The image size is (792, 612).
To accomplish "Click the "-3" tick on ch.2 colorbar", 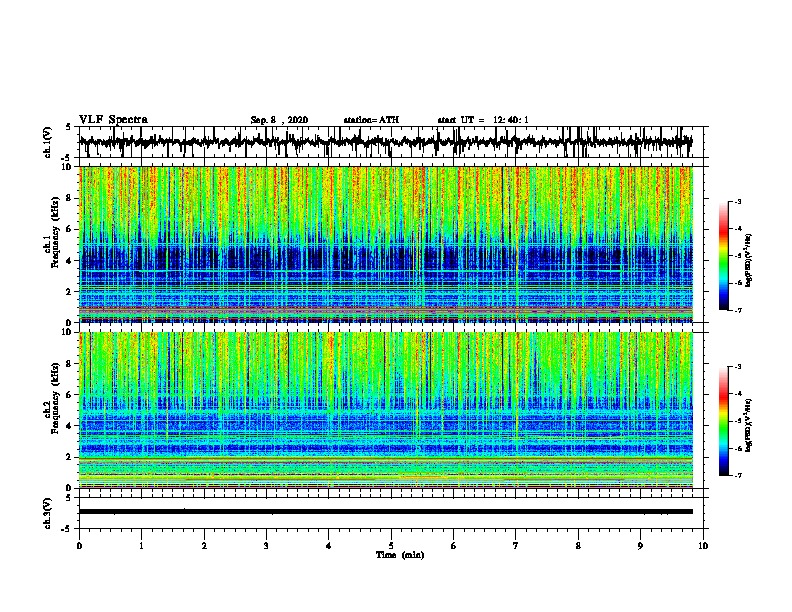I will pos(737,367).
